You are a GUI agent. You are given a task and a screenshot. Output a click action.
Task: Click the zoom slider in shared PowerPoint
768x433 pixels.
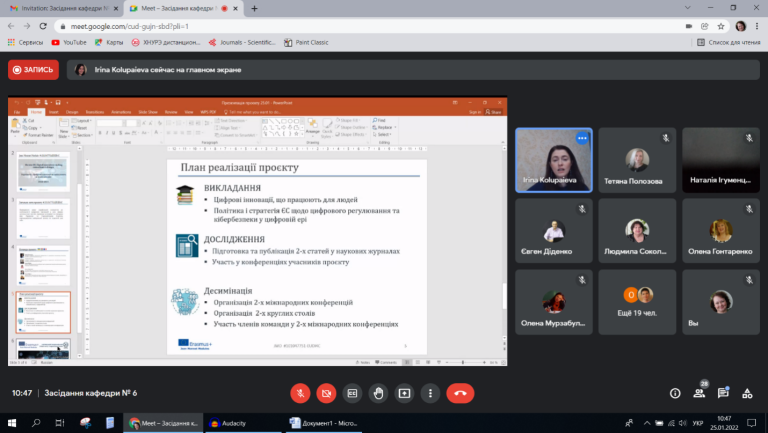(x=463, y=362)
